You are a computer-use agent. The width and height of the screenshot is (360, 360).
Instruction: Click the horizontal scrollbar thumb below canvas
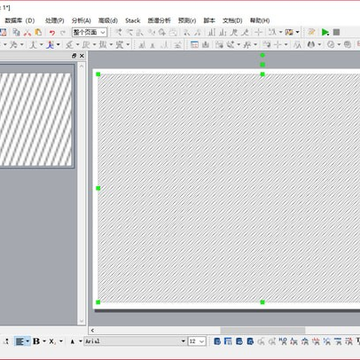click(x=263, y=330)
